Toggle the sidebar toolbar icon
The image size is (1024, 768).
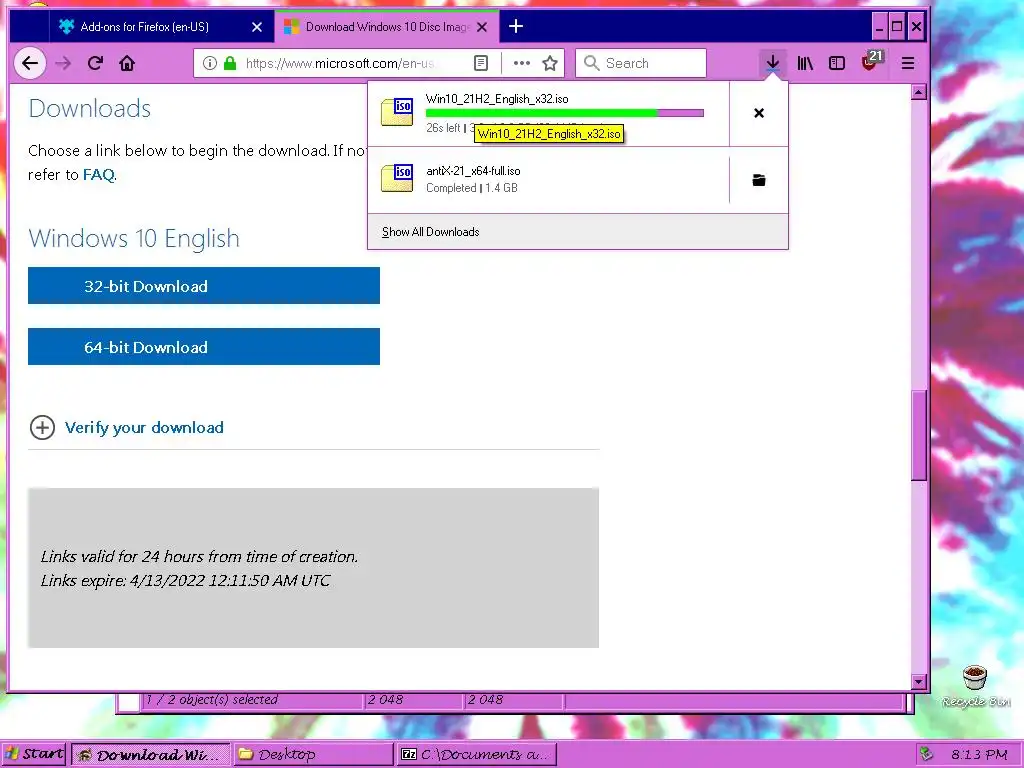[x=837, y=63]
